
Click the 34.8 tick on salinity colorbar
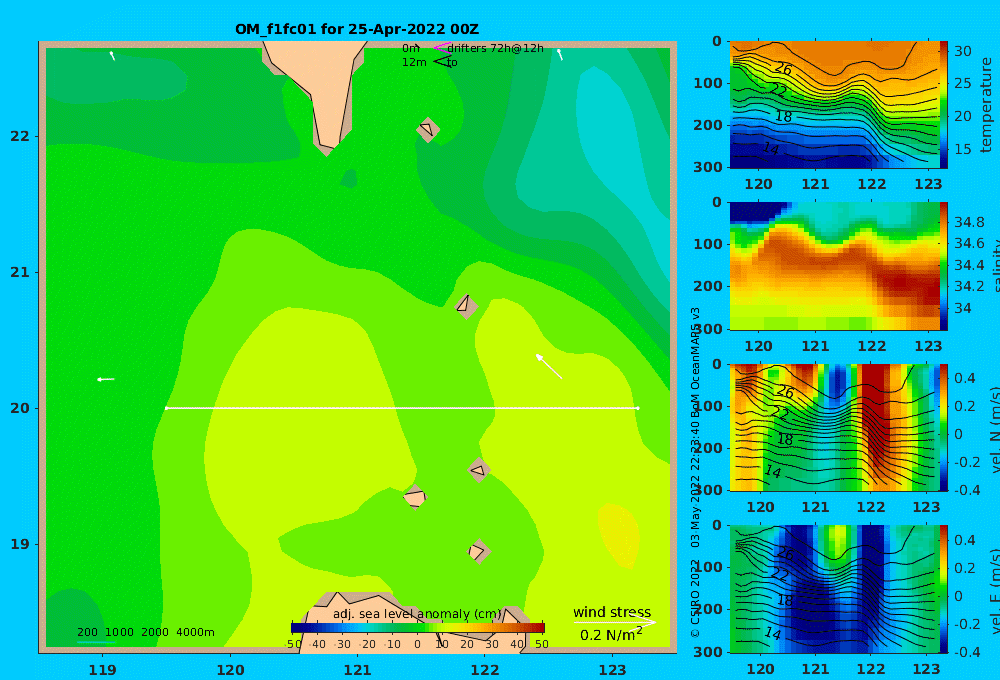point(969,222)
